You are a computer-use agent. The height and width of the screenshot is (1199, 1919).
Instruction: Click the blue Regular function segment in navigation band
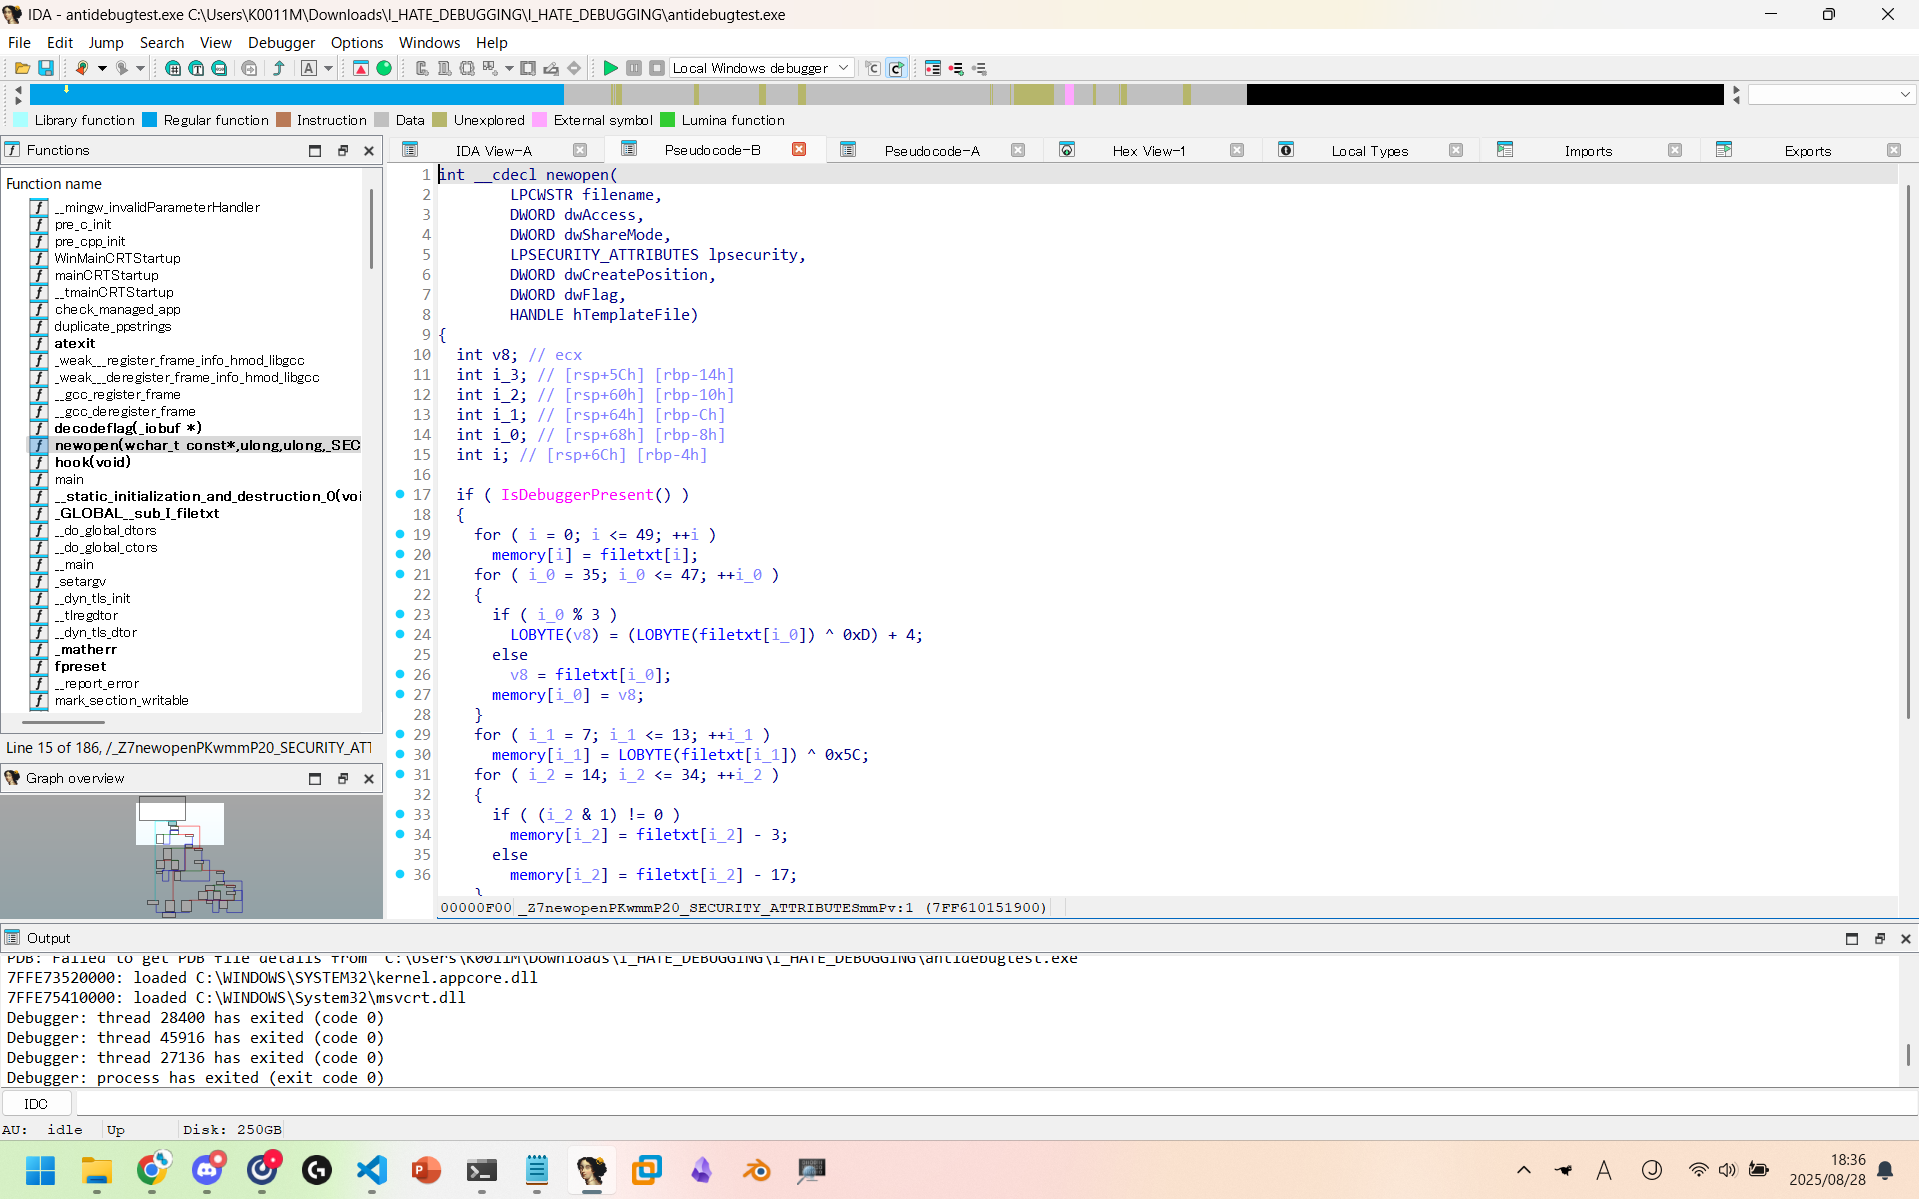[x=297, y=94]
